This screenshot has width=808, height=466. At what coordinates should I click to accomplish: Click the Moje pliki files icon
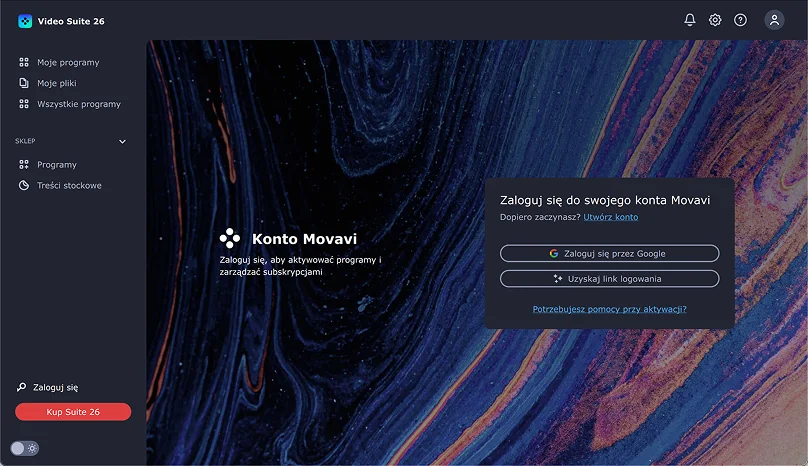point(24,83)
